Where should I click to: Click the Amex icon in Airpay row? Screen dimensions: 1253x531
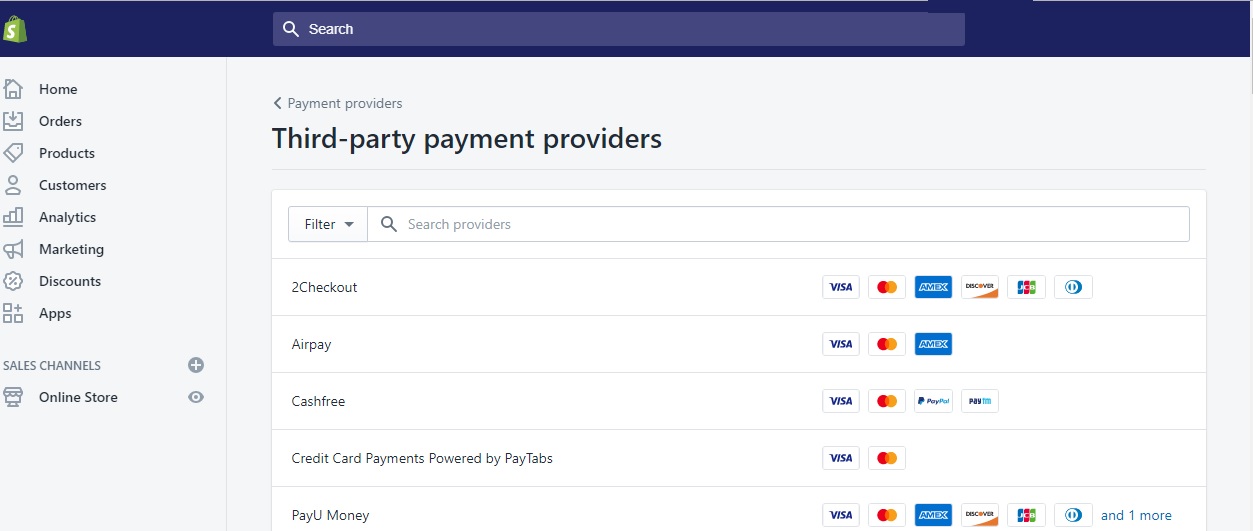click(933, 344)
